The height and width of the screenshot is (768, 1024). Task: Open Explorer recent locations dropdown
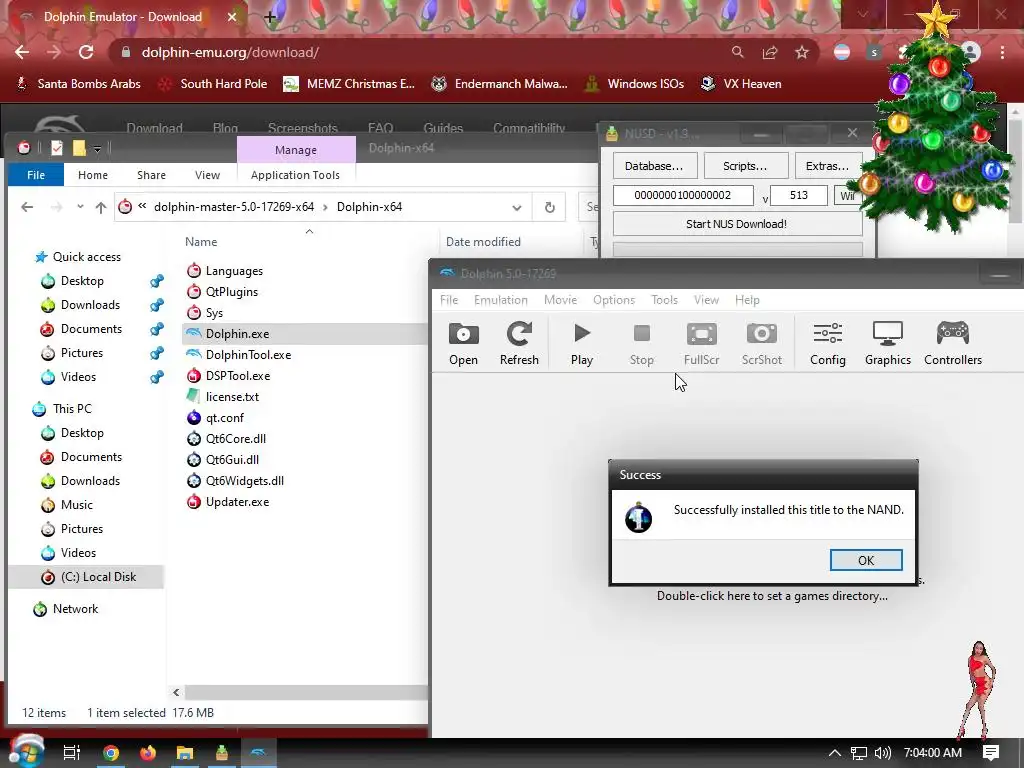pos(80,207)
